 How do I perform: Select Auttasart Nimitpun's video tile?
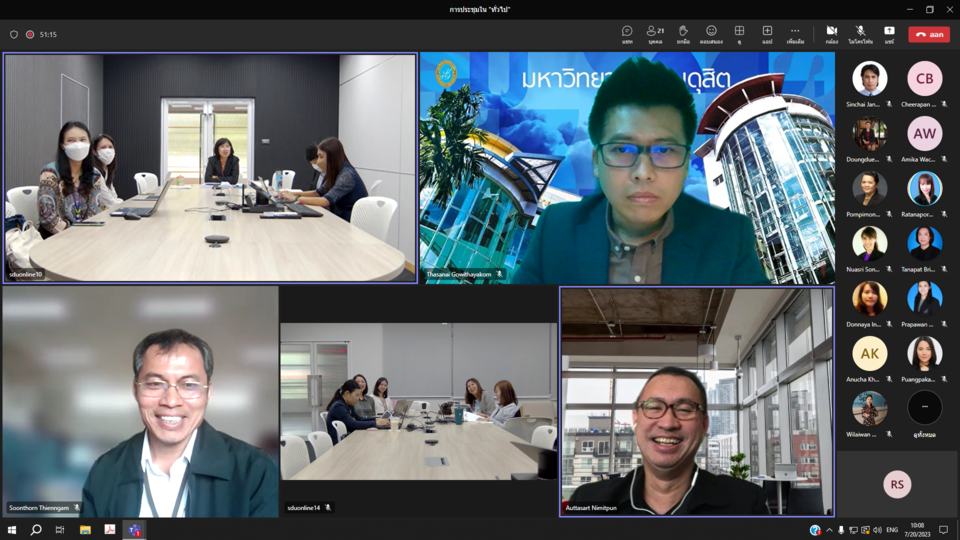pos(696,401)
